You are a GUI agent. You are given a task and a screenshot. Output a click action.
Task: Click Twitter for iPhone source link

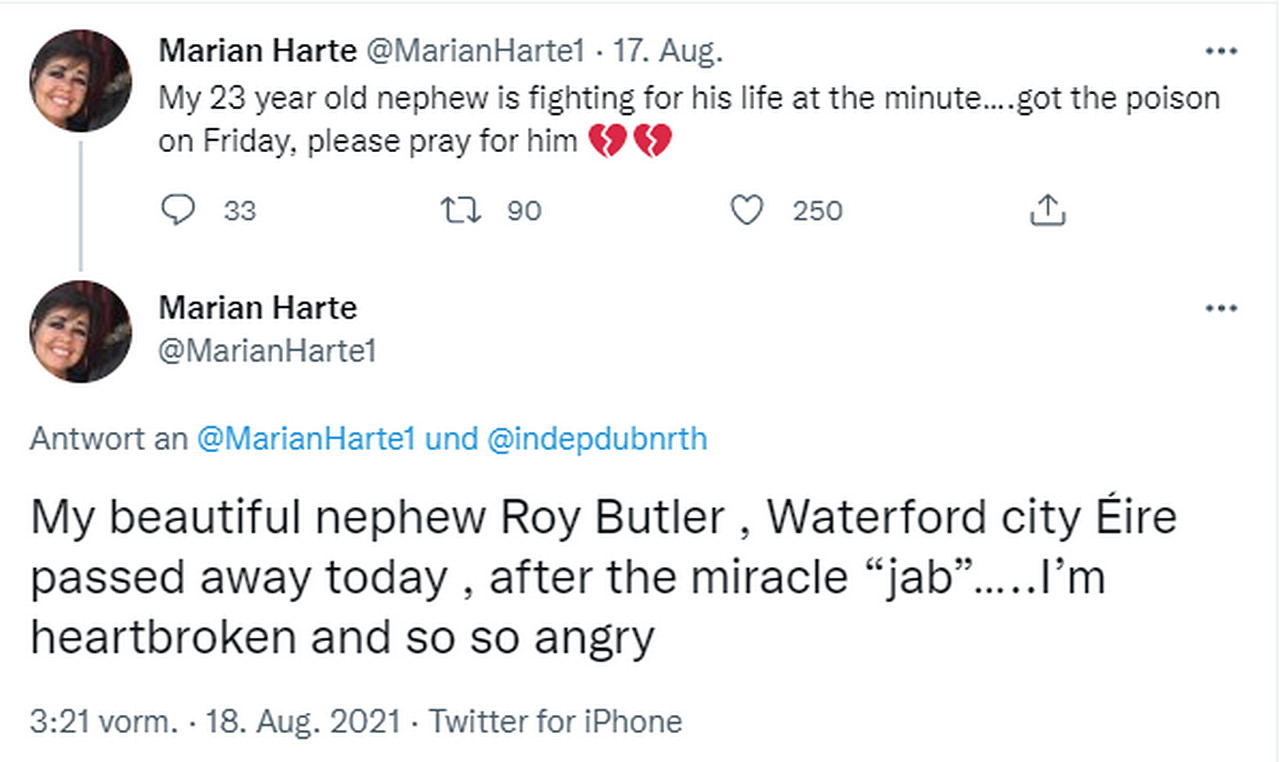pos(555,721)
